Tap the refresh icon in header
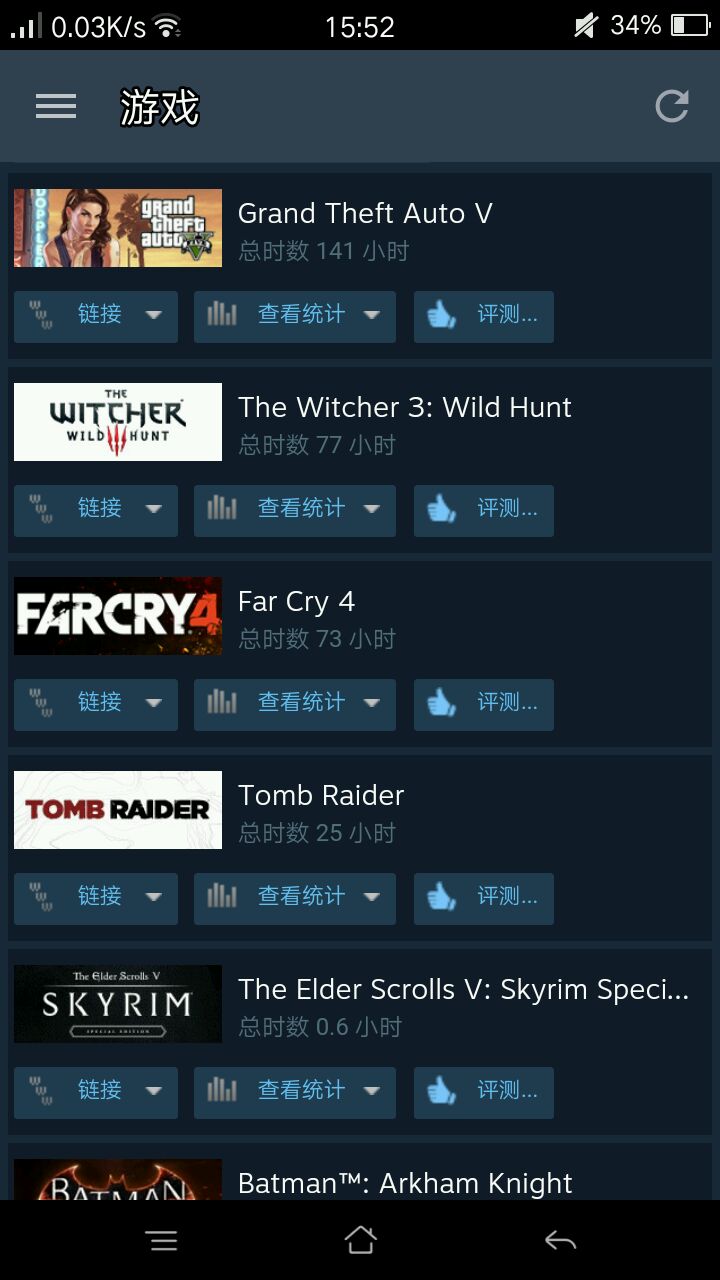720x1280 pixels. click(x=672, y=106)
